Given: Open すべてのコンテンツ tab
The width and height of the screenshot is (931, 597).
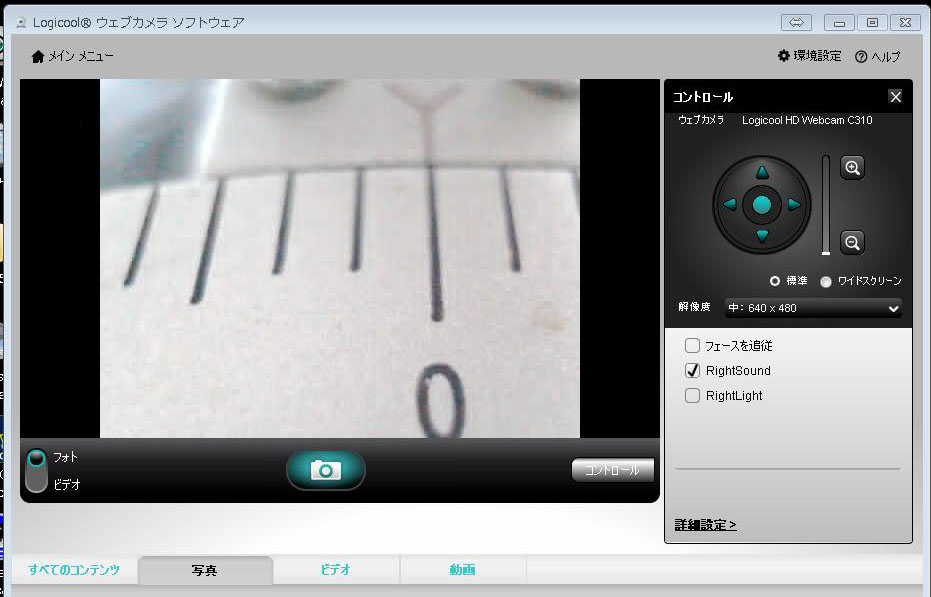Looking at the screenshot, I should click(x=74, y=570).
